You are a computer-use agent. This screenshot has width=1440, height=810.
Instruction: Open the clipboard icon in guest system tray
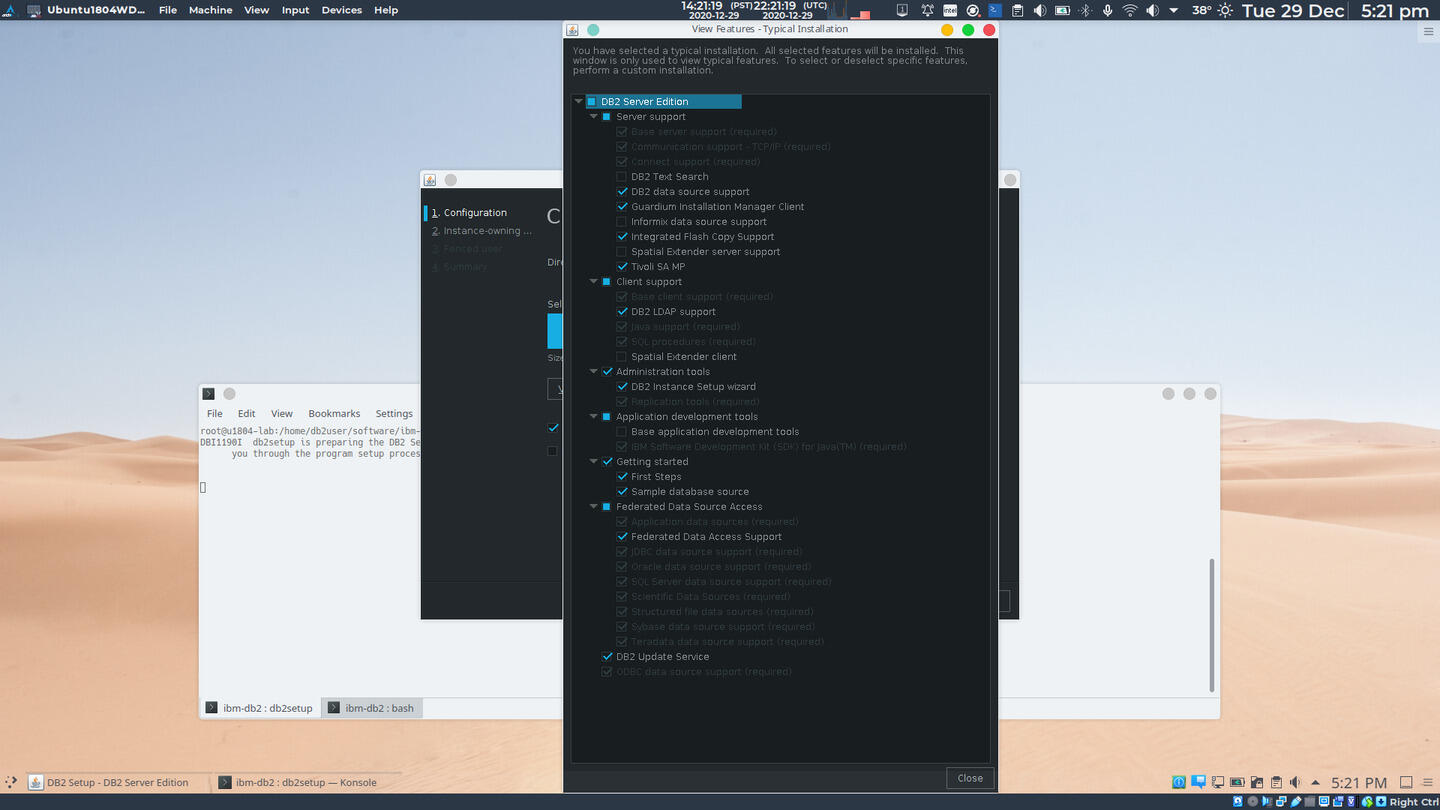coord(1276,782)
